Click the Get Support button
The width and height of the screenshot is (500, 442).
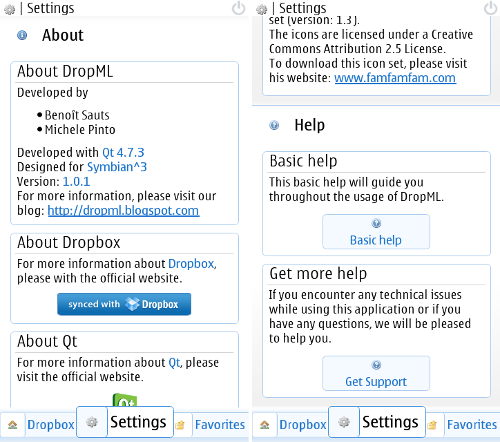click(x=376, y=373)
